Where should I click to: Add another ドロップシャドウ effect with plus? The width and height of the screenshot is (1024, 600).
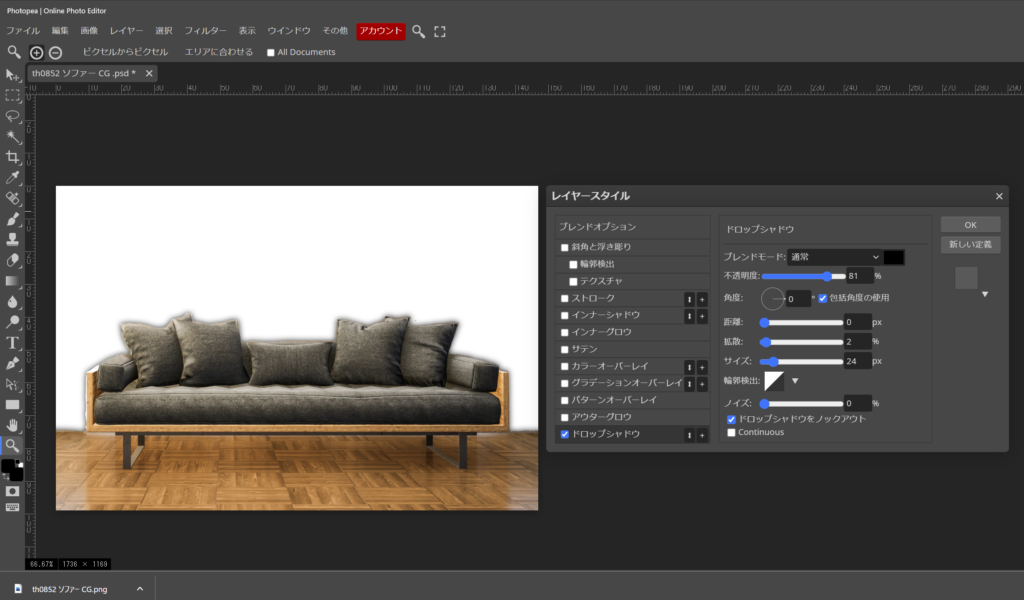[702, 435]
